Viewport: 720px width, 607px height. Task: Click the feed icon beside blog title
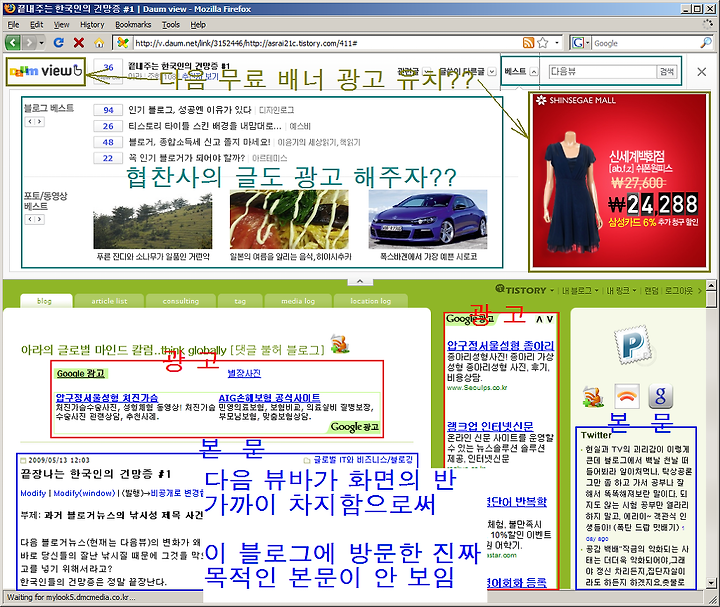pos(340,344)
